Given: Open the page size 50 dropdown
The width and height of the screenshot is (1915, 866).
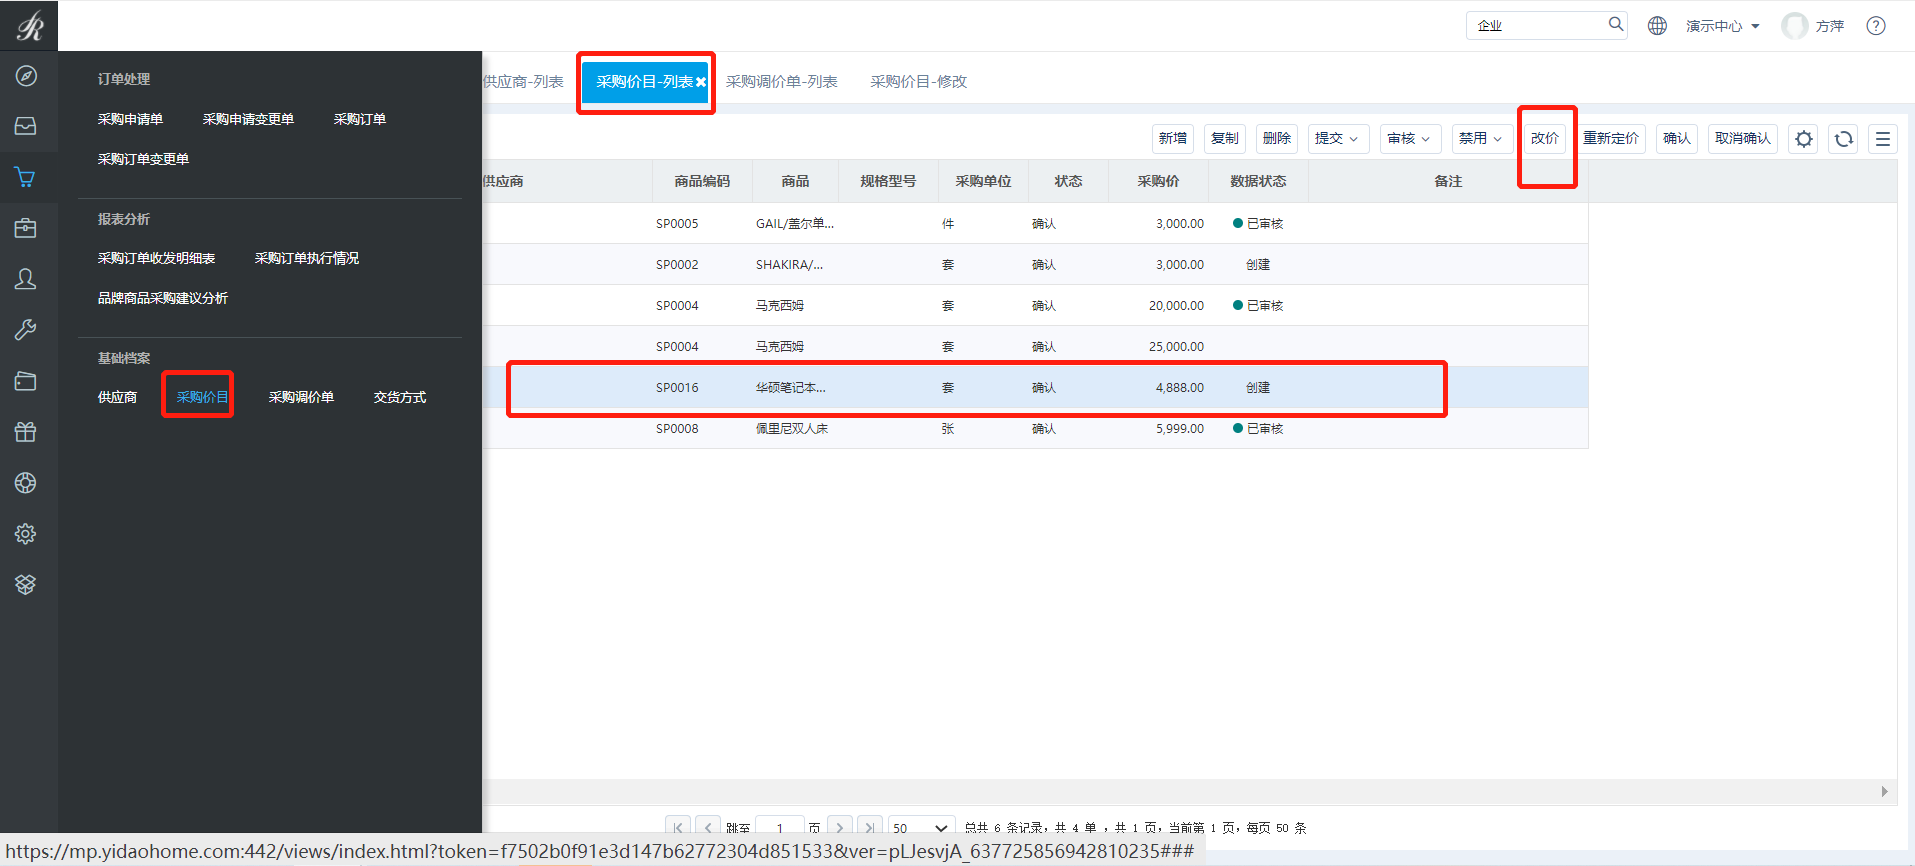Looking at the screenshot, I should [x=920, y=828].
